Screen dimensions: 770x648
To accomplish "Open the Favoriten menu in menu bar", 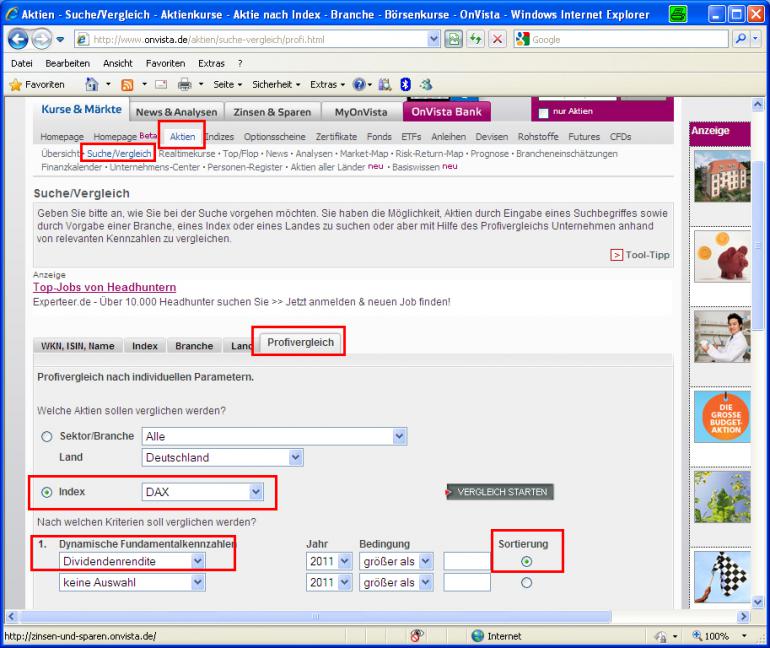I will tap(165, 63).
